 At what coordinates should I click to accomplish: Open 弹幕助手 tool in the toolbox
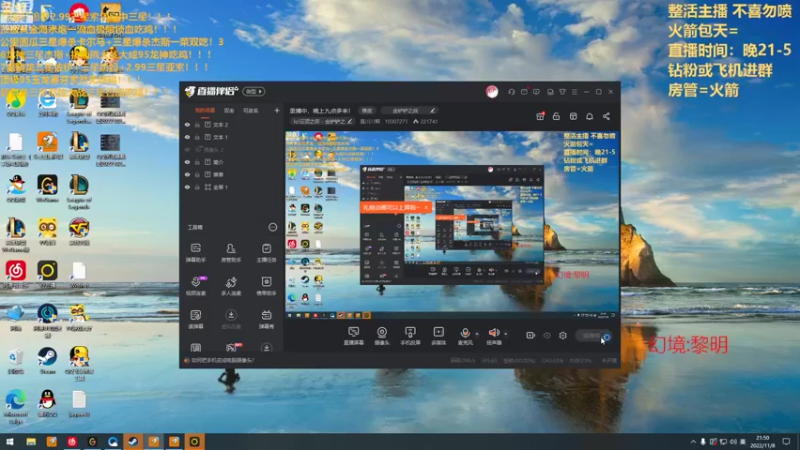pos(195,252)
